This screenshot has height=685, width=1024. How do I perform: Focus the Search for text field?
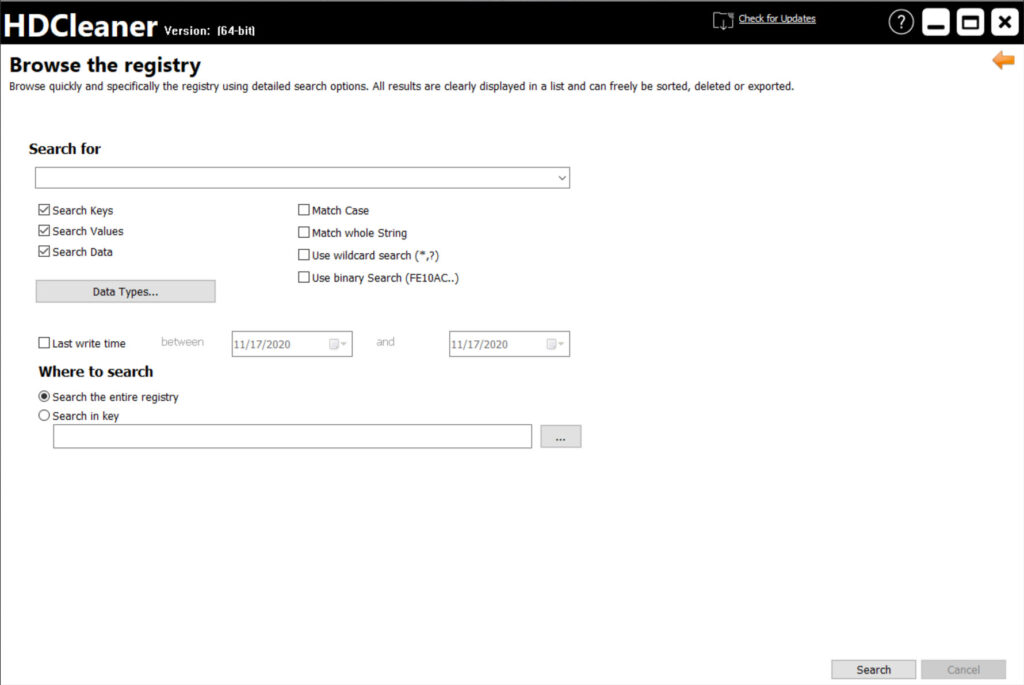coord(302,178)
